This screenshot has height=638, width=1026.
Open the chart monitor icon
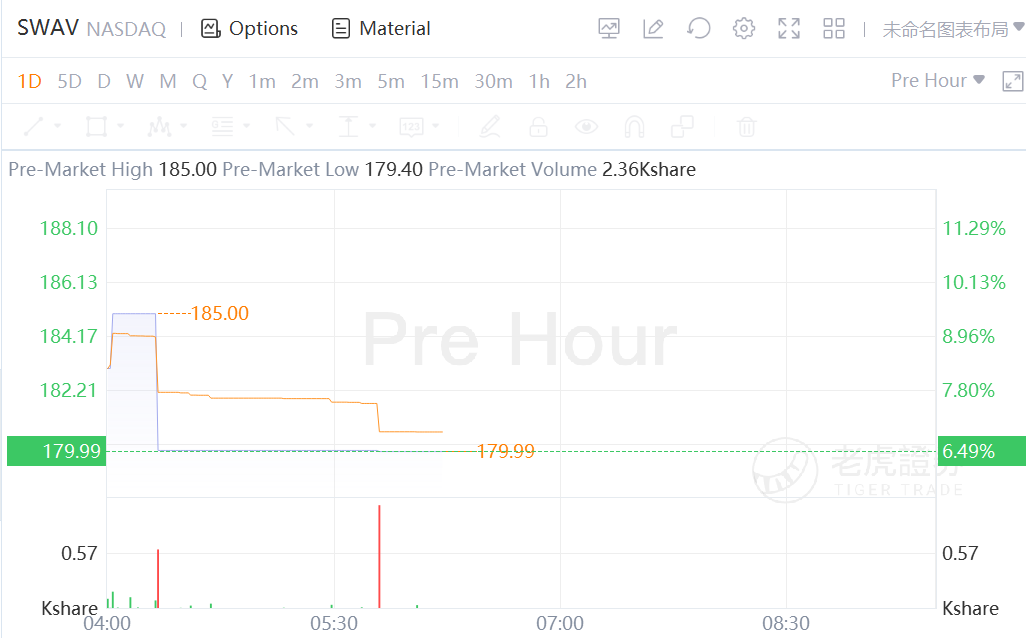click(609, 28)
